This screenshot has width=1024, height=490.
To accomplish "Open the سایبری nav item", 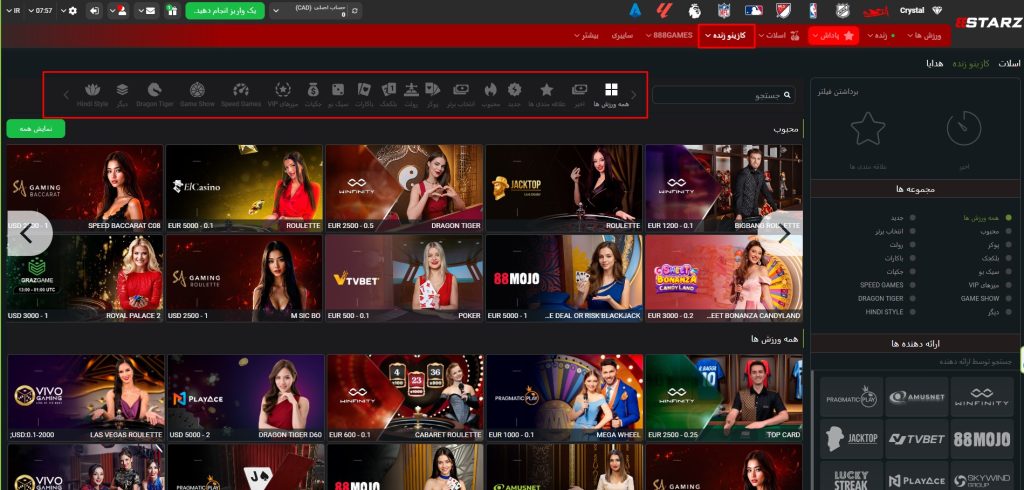I will tap(622, 35).
